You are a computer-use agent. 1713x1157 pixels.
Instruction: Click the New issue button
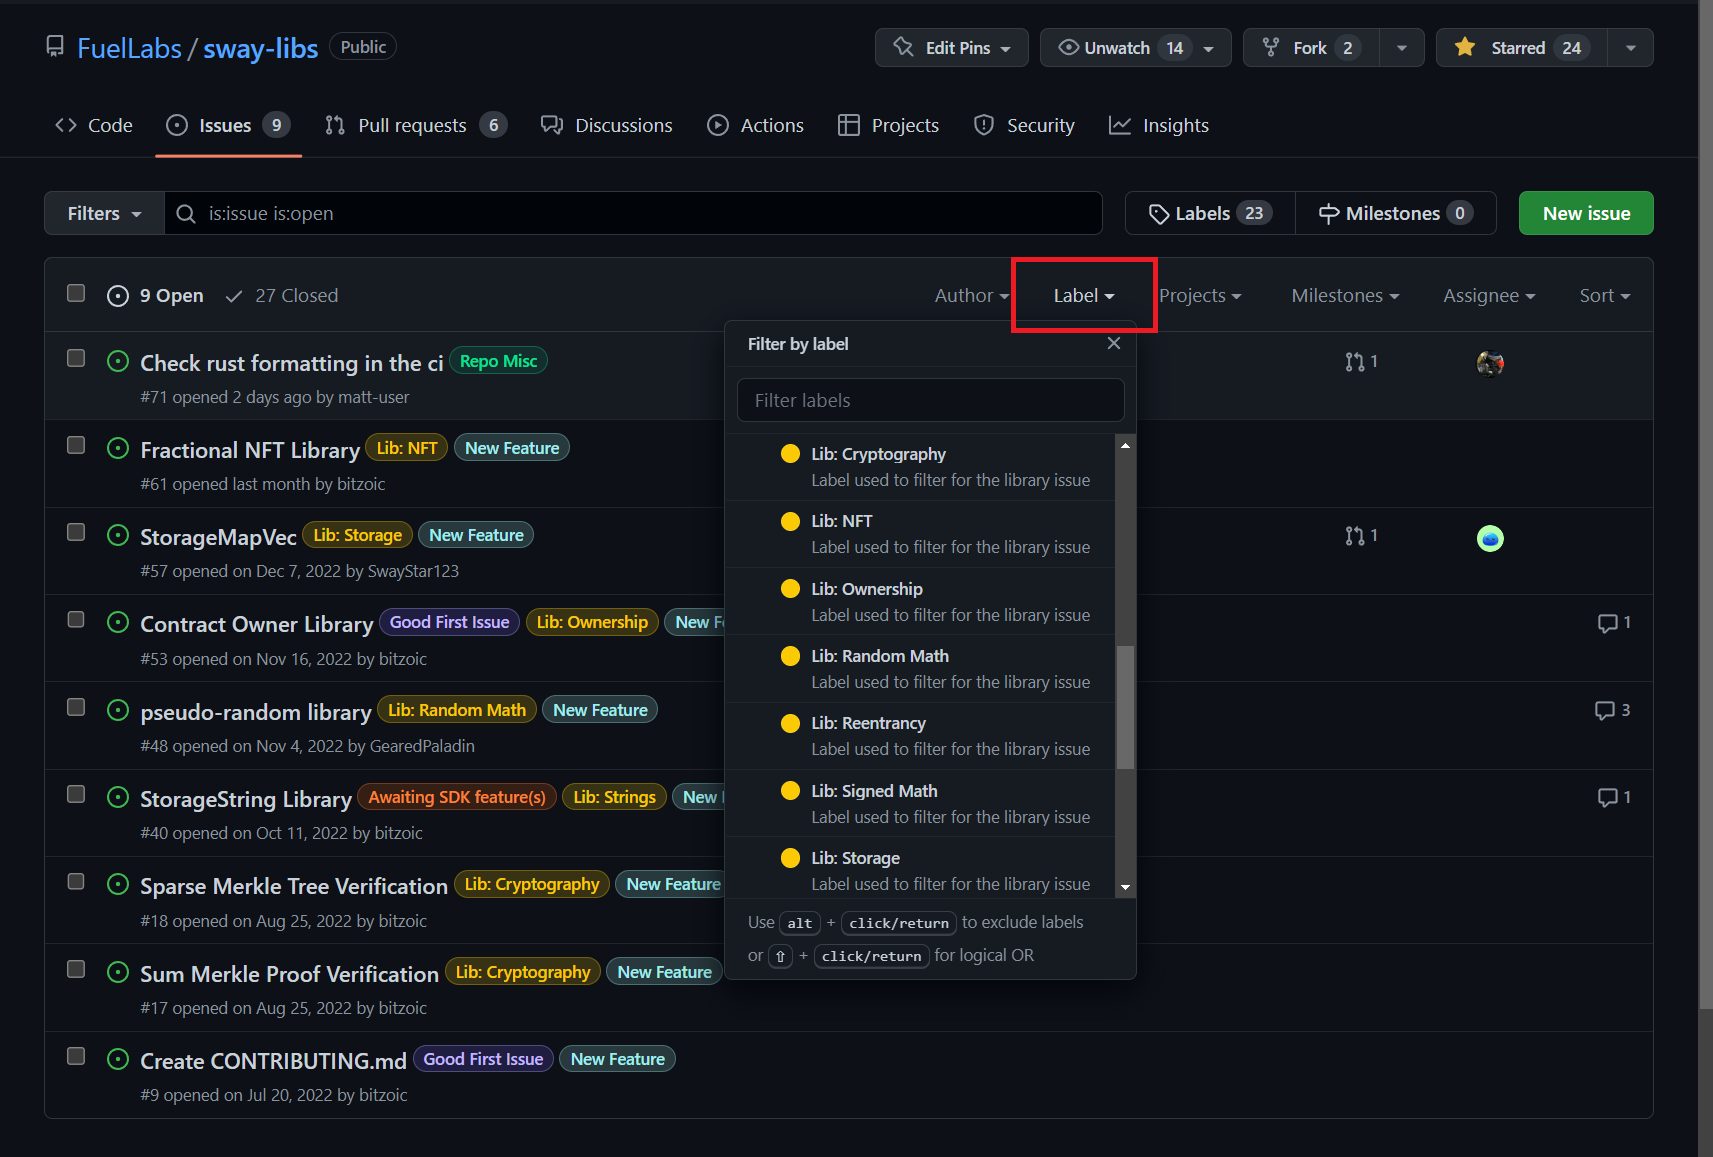tap(1586, 213)
